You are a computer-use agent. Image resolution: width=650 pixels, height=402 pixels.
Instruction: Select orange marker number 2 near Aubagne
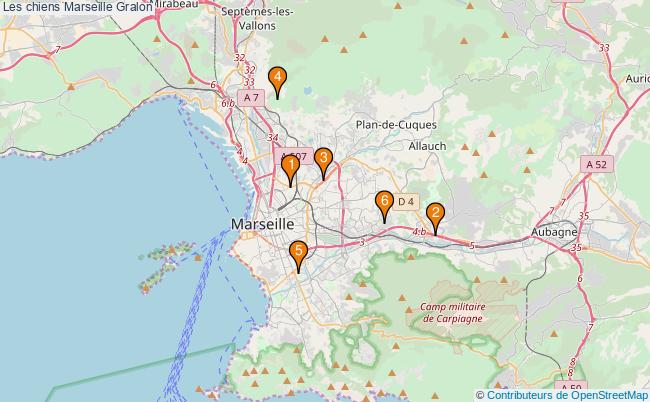point(435,214)
